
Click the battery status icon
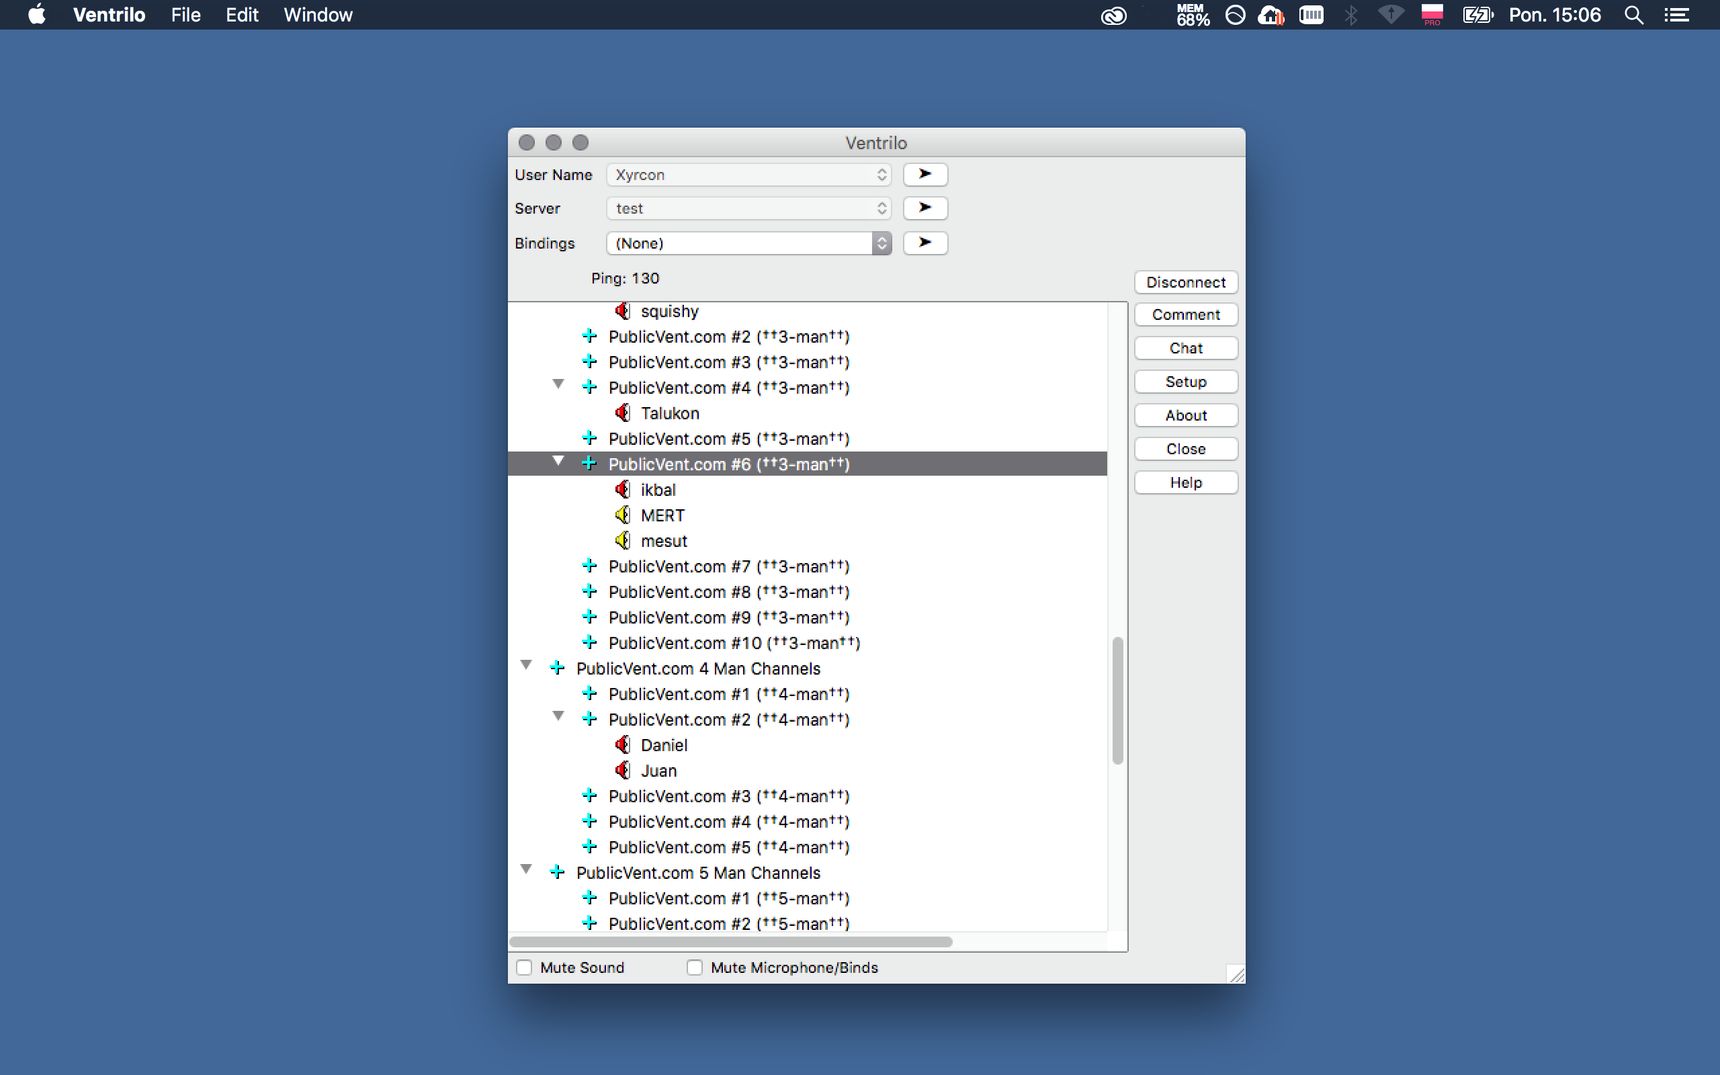click(x=1477, y=15)
